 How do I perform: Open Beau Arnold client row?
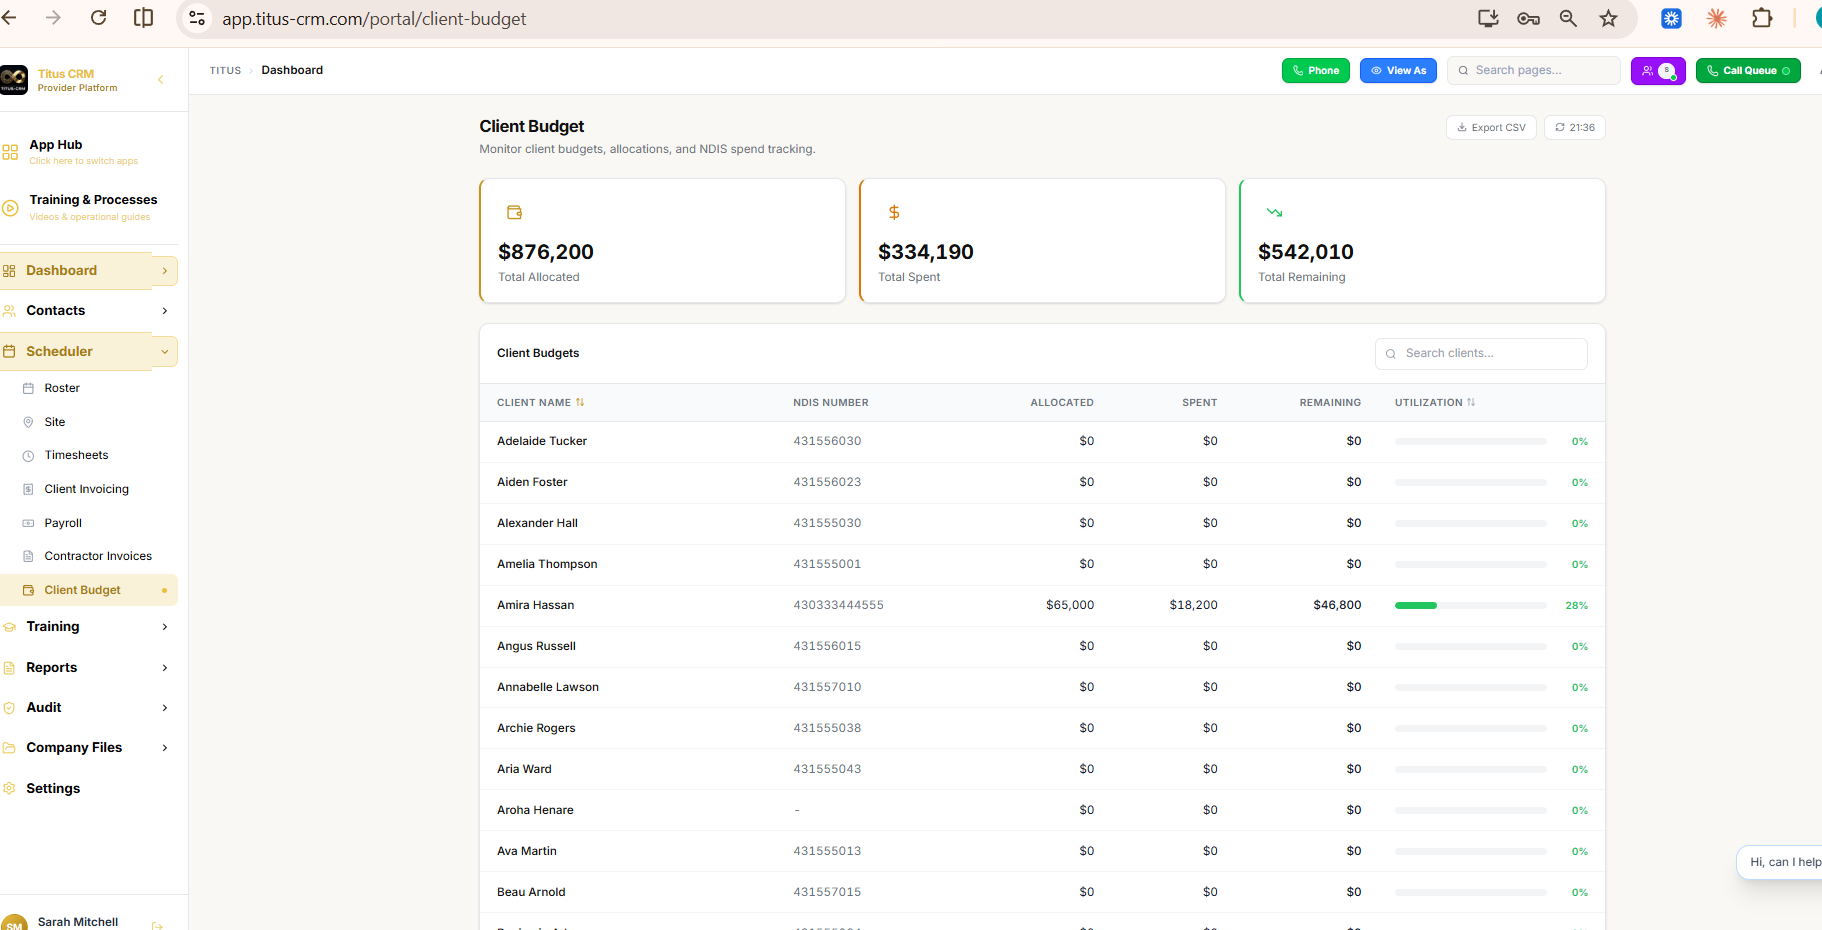[1042, 892]
